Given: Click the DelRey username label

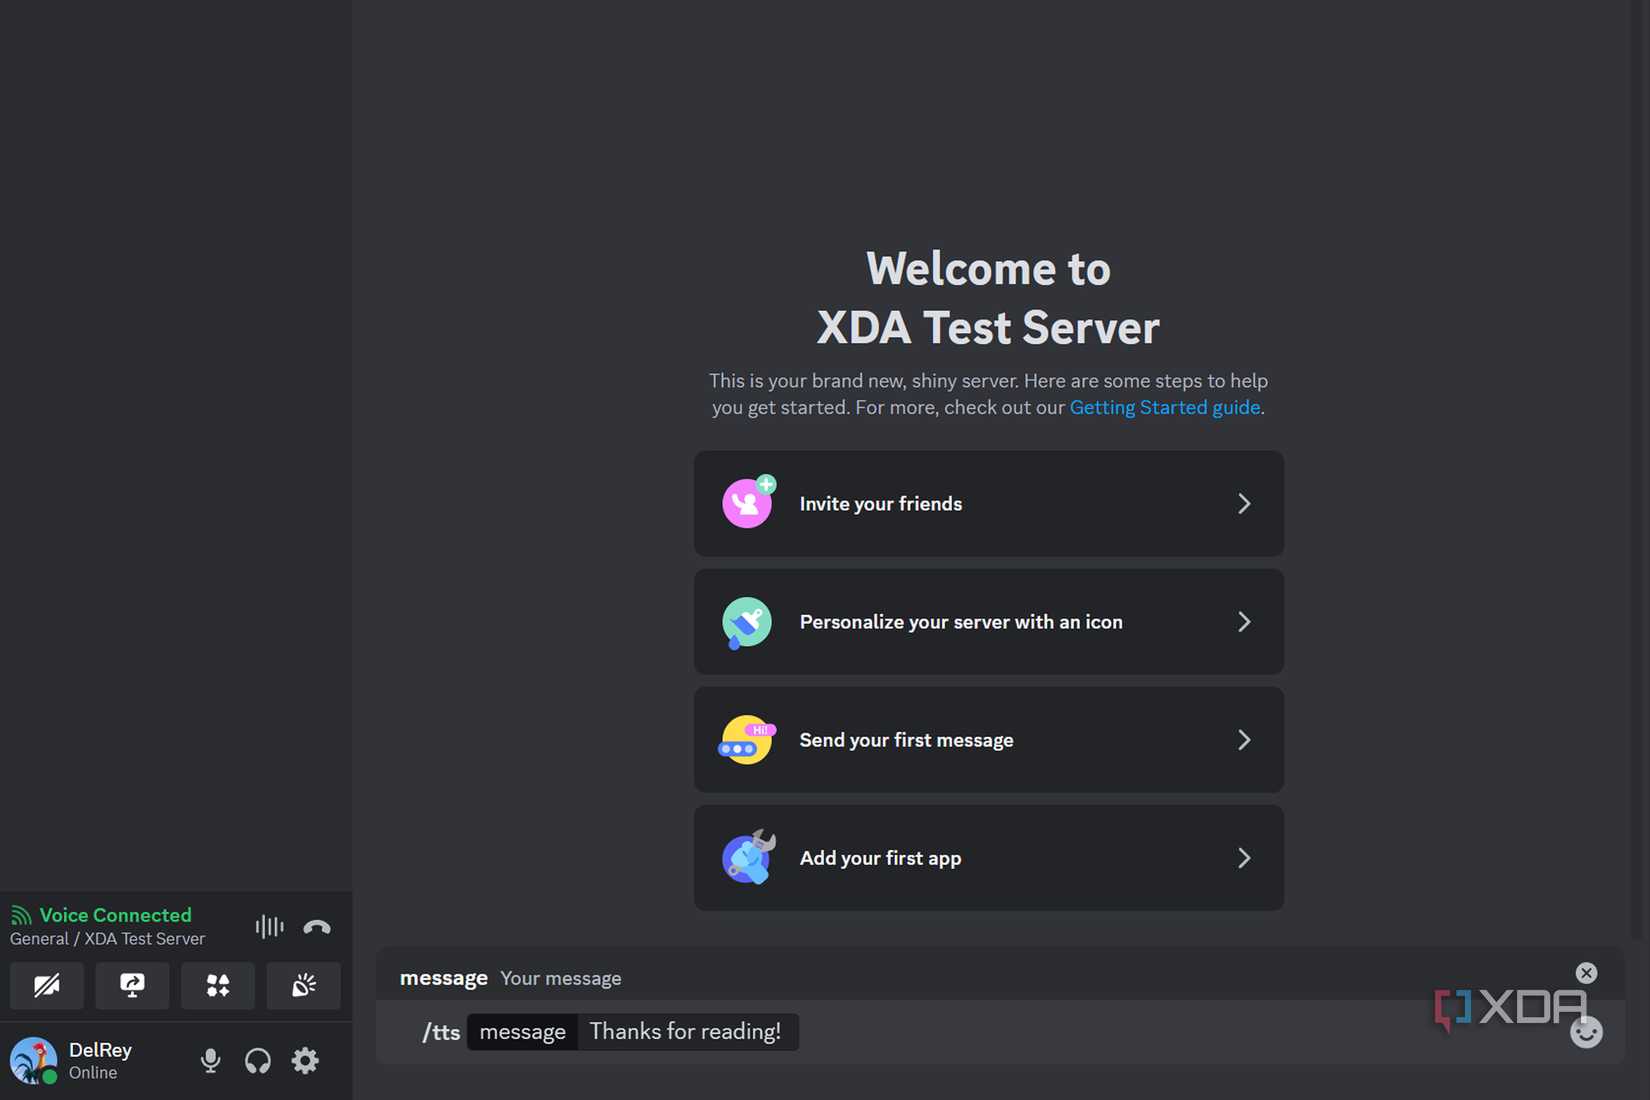Looking at the screenshot, I should point(100,1050).
